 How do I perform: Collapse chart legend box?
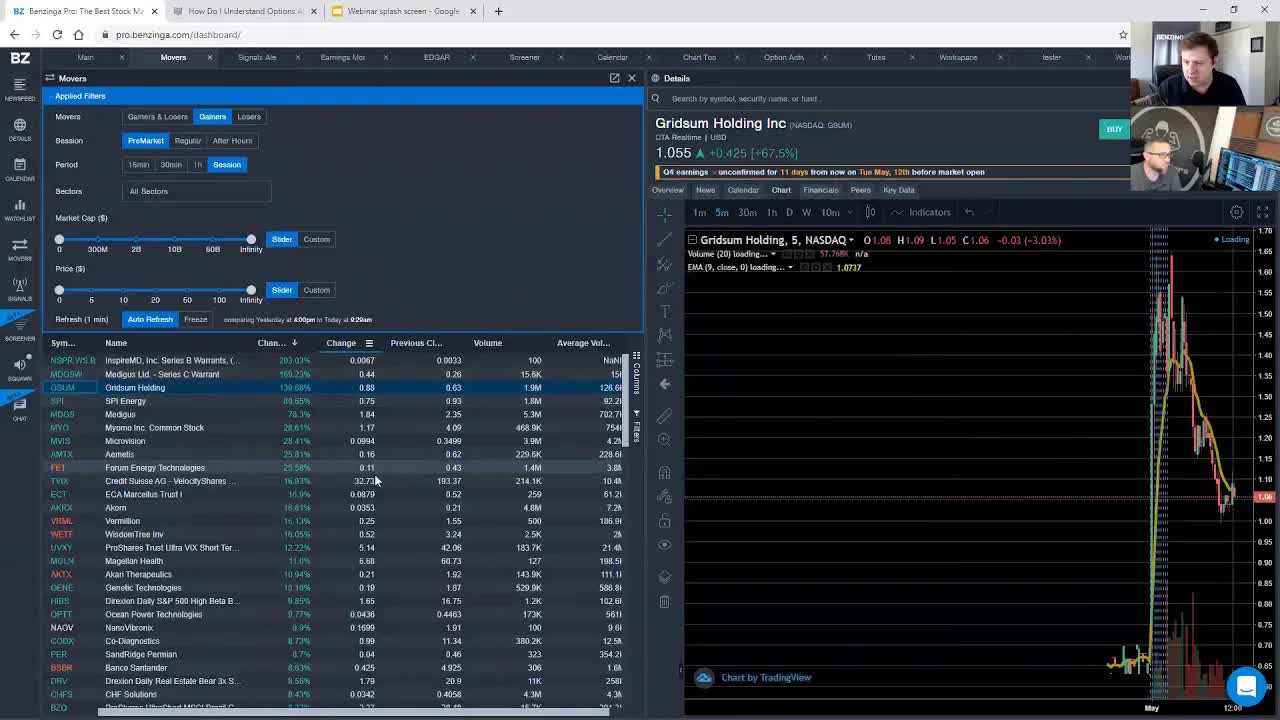(692, 240)
